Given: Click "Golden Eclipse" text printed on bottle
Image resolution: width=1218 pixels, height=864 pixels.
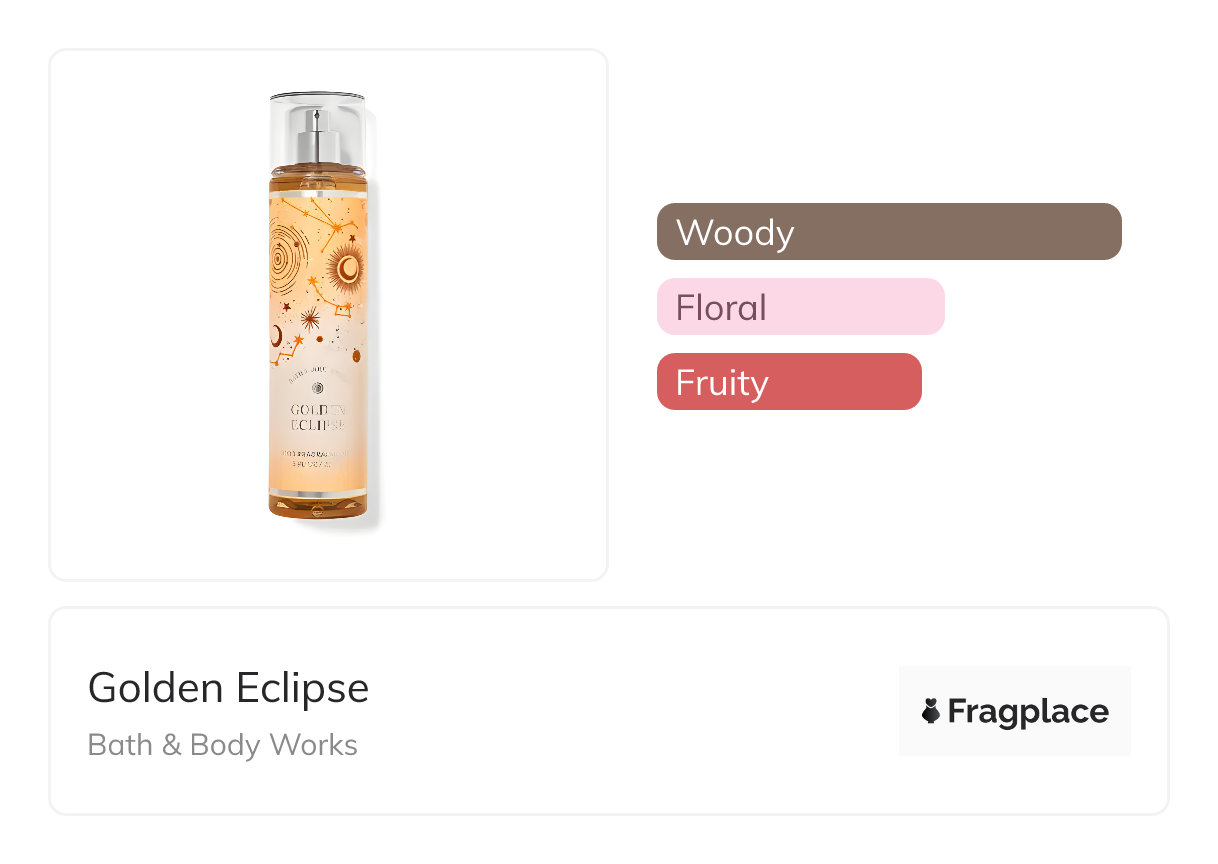Looking at the screenshot, I should [318, 417].
